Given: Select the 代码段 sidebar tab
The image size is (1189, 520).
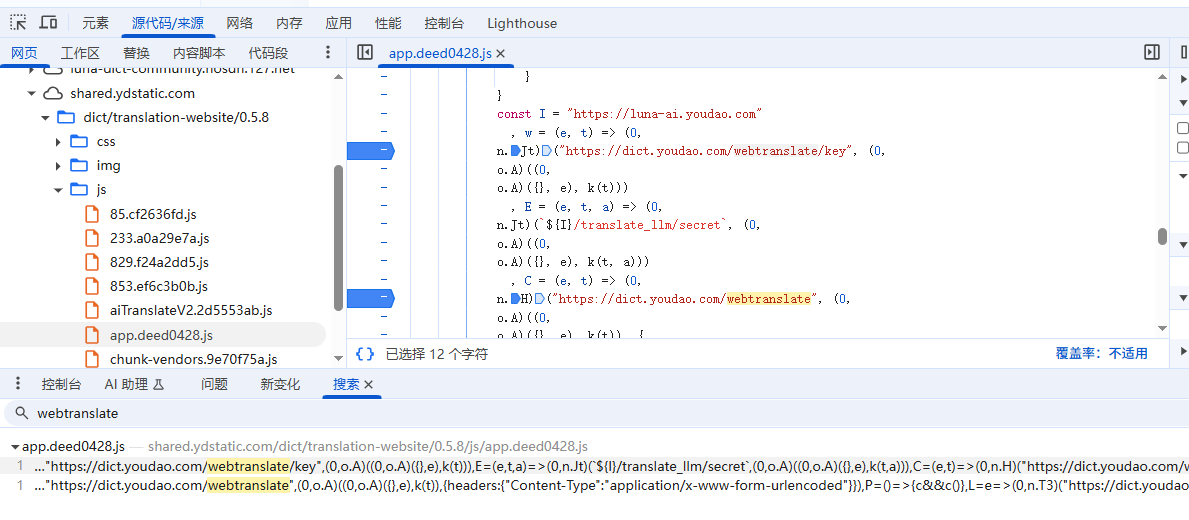Looking at the screenshot, I should 268,52.
